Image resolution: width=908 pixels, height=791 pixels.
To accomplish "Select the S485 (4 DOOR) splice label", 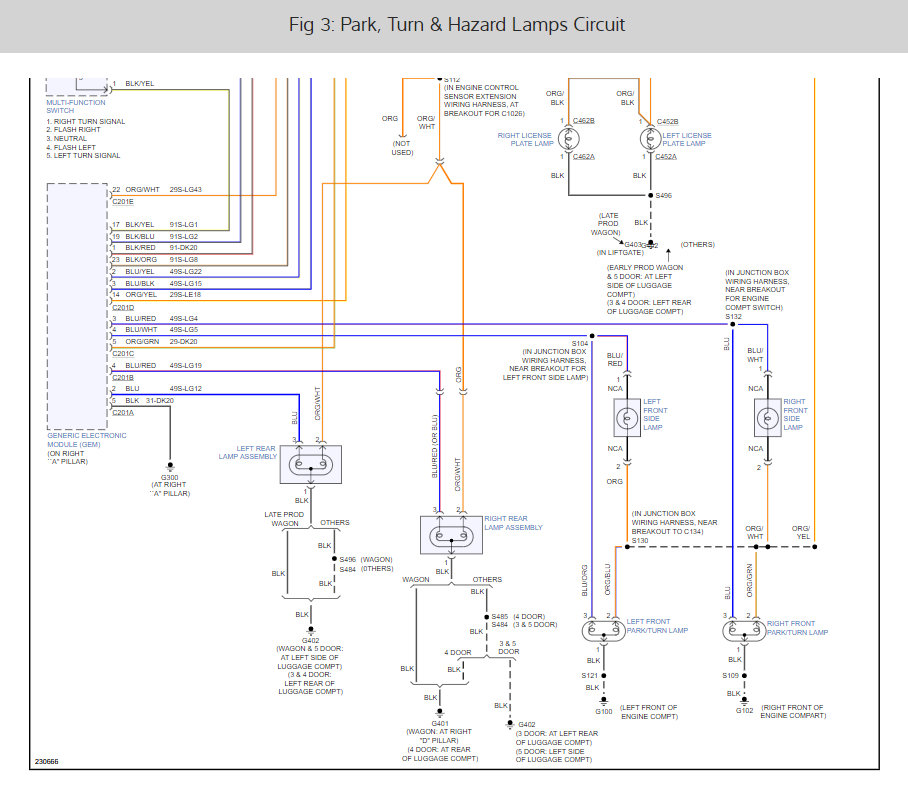I will [x=518, y=617].
